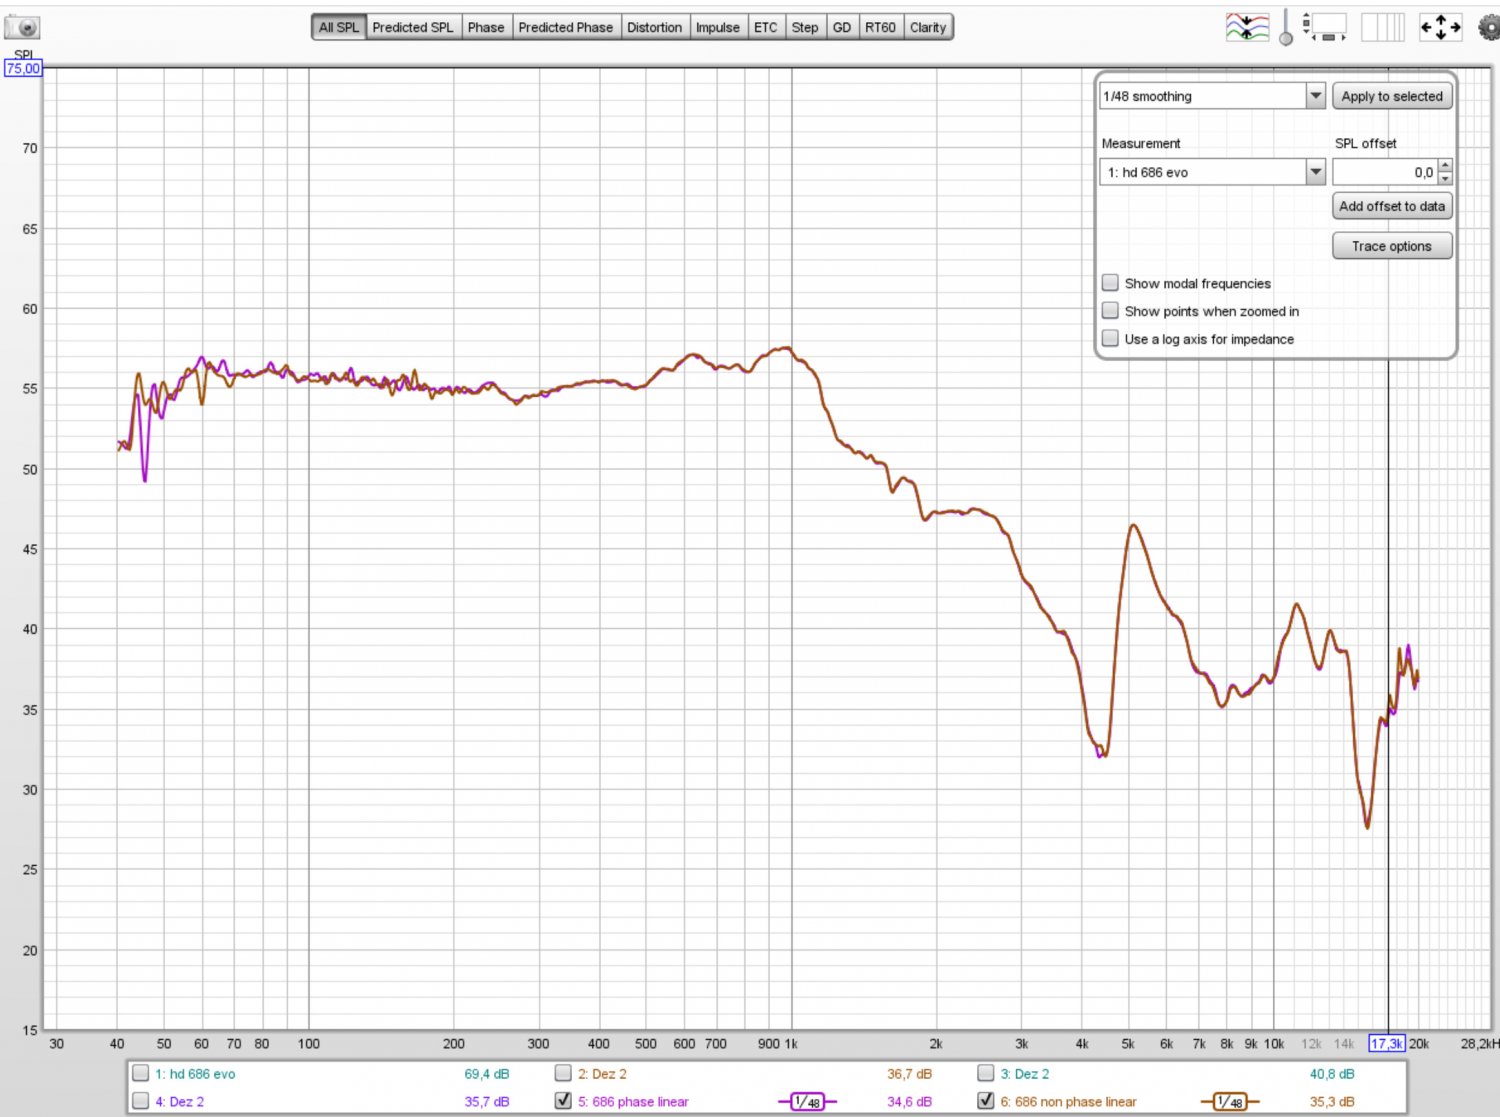This screenshot has height=1117, width=1500.
Task: Open the Predicted Phase tab
Action: 566,27
